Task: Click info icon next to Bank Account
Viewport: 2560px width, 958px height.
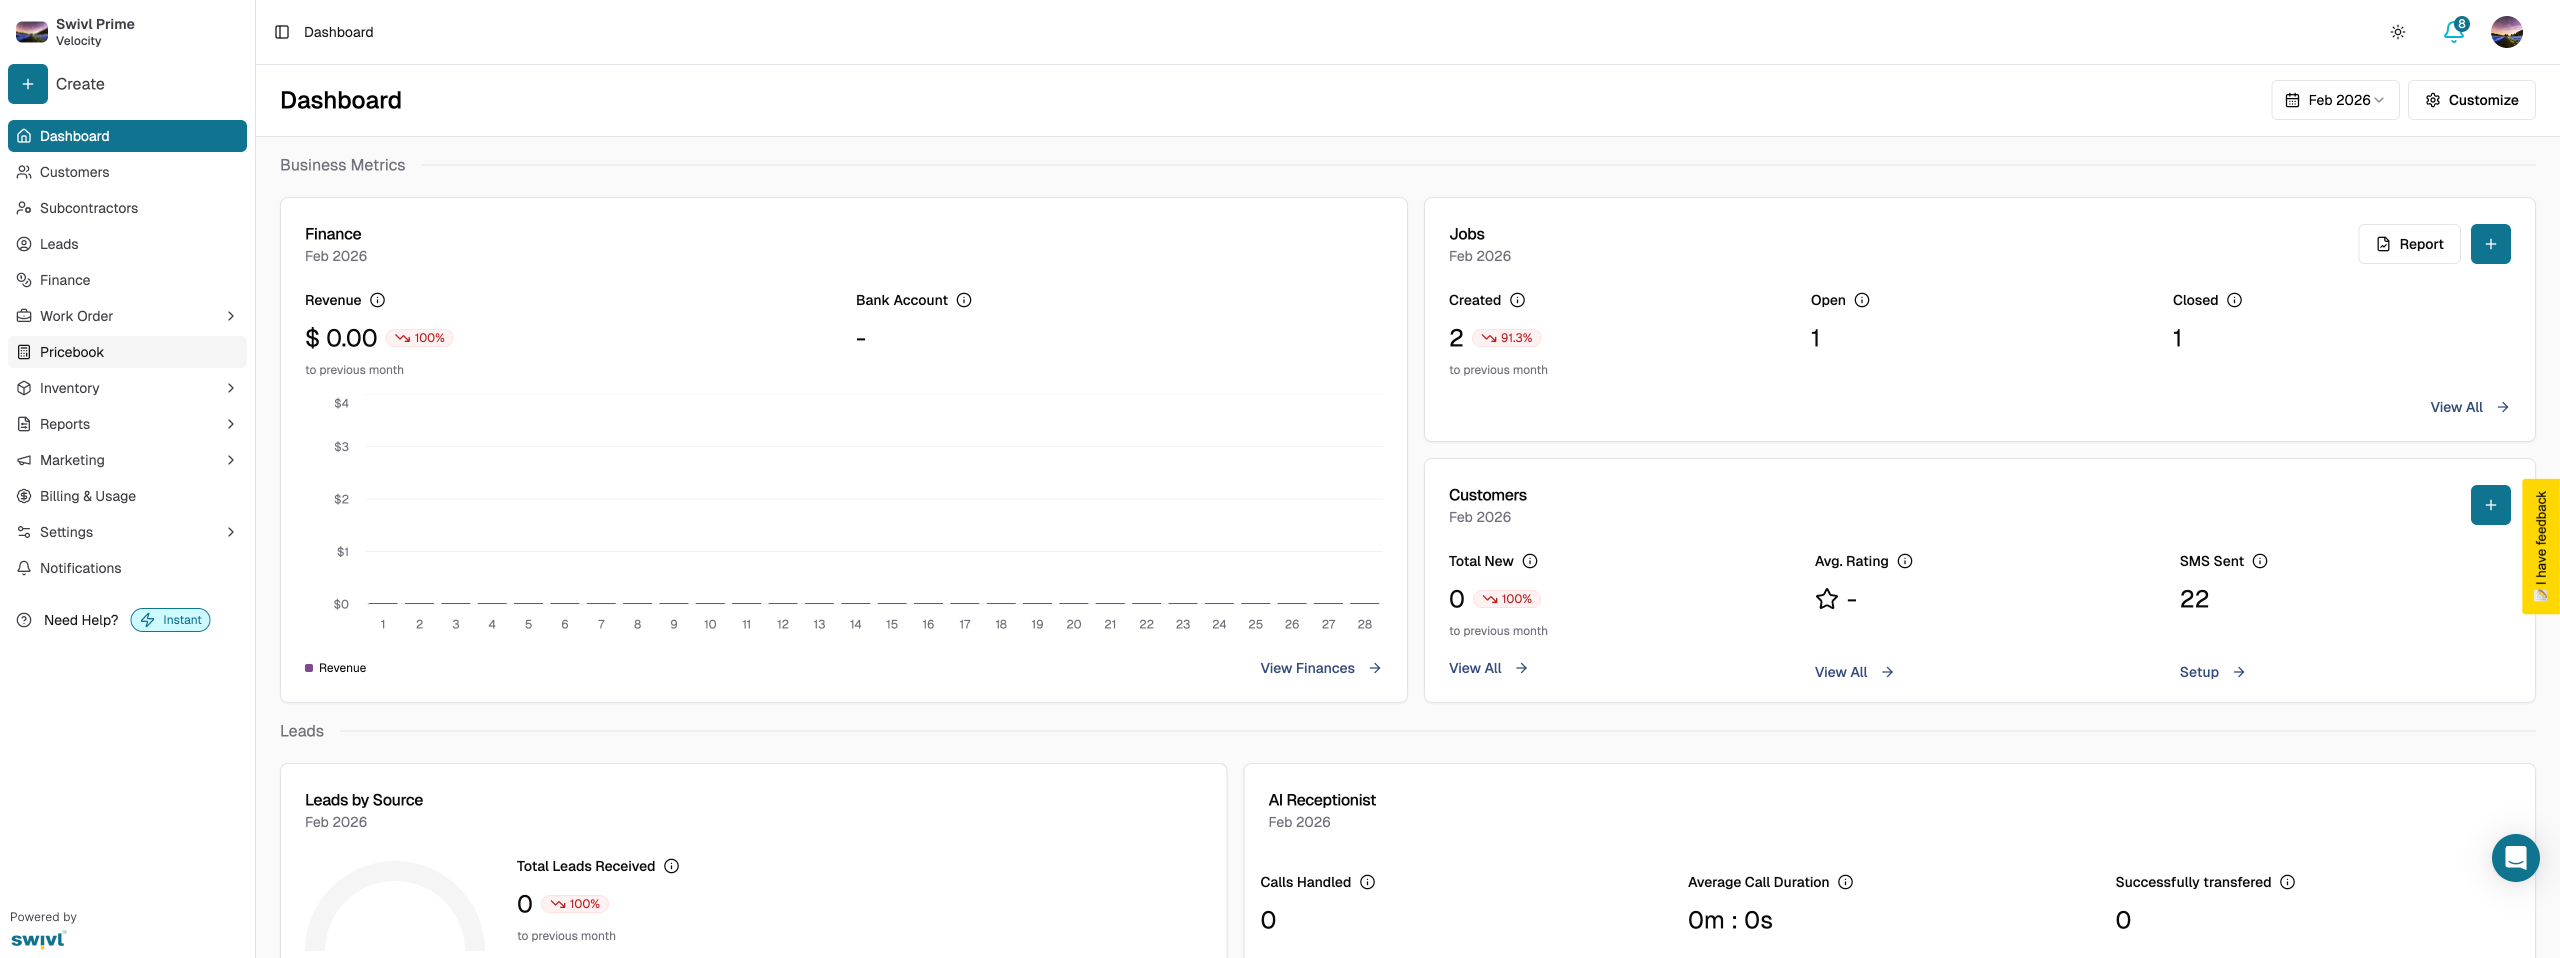Action: [964, 300]
